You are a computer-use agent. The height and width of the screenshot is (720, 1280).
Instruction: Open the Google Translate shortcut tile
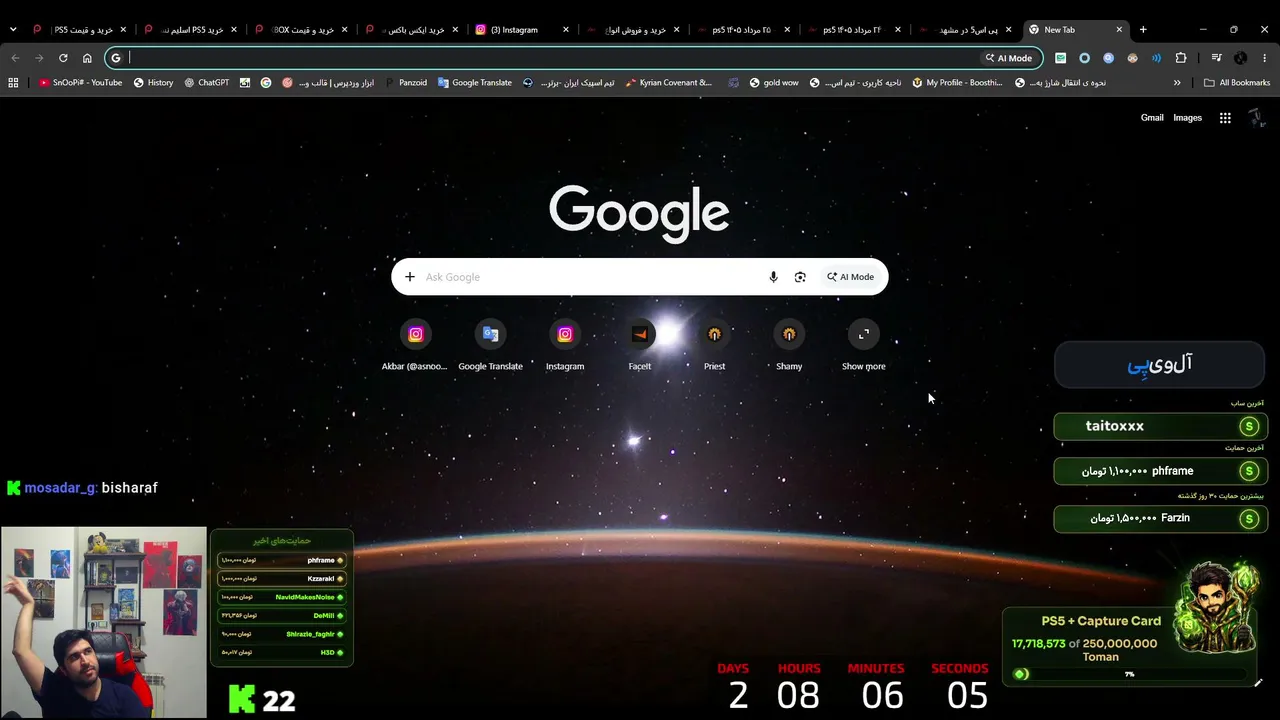[x=490, y=345]
